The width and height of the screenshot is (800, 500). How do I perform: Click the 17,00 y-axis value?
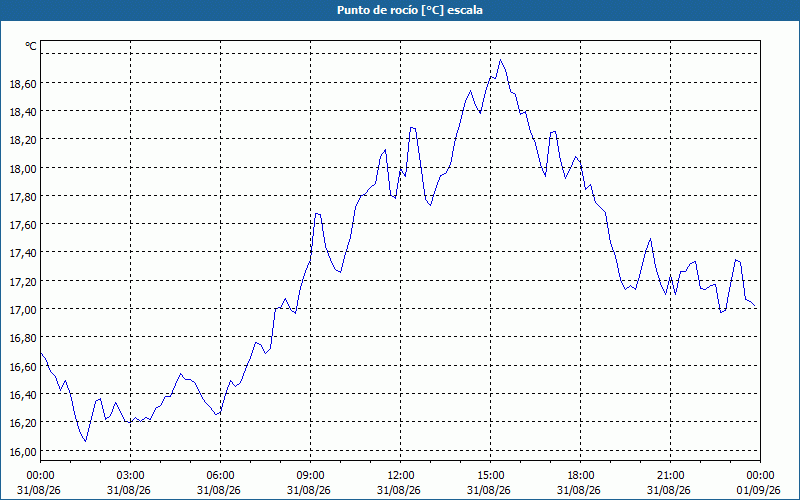[23, 310]
